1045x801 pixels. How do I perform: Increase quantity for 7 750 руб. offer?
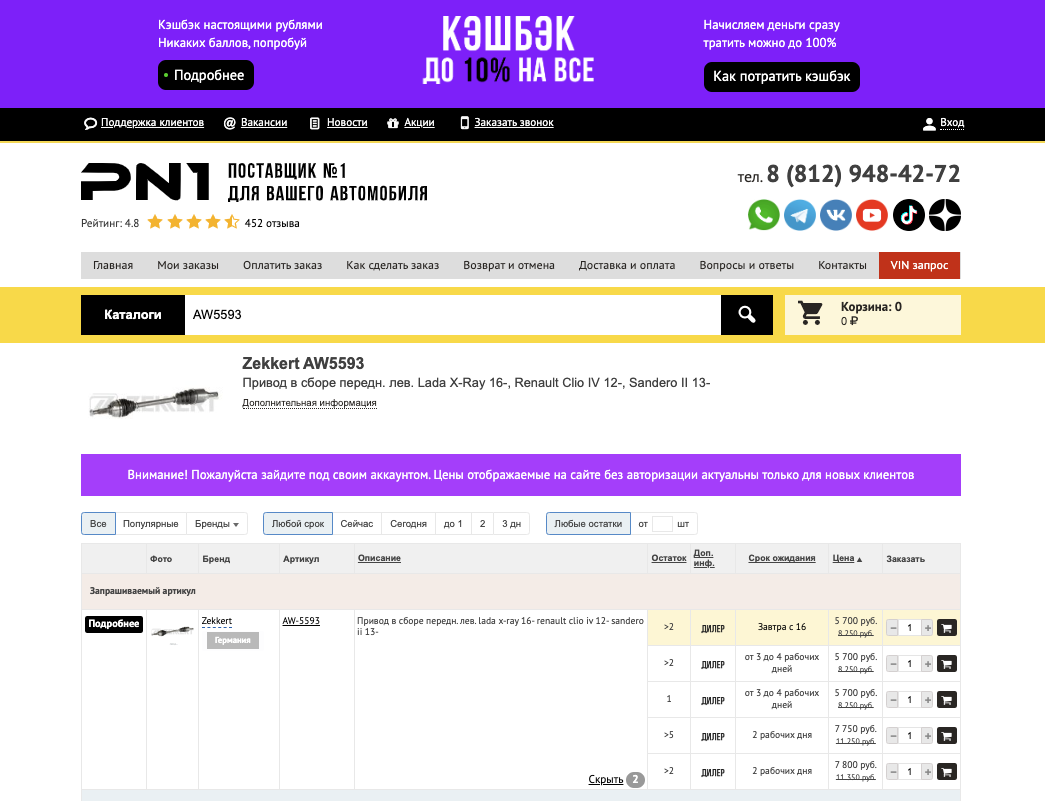click(927, 736)
